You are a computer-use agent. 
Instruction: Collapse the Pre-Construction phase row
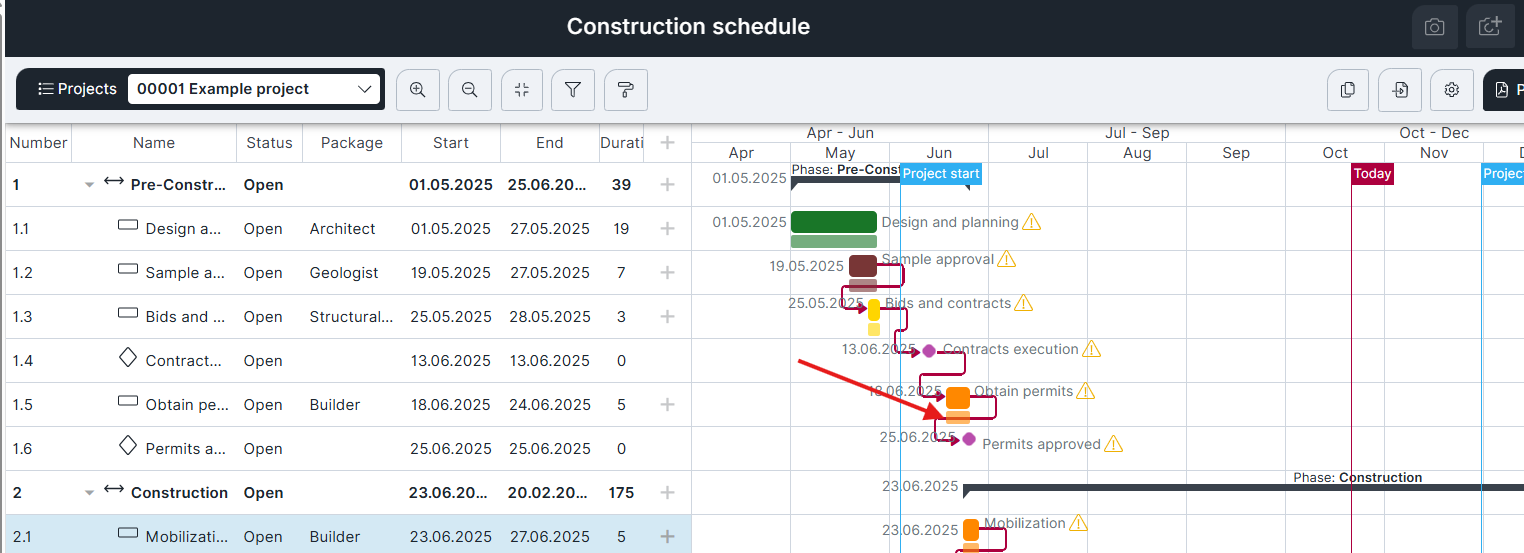point(89,185)
